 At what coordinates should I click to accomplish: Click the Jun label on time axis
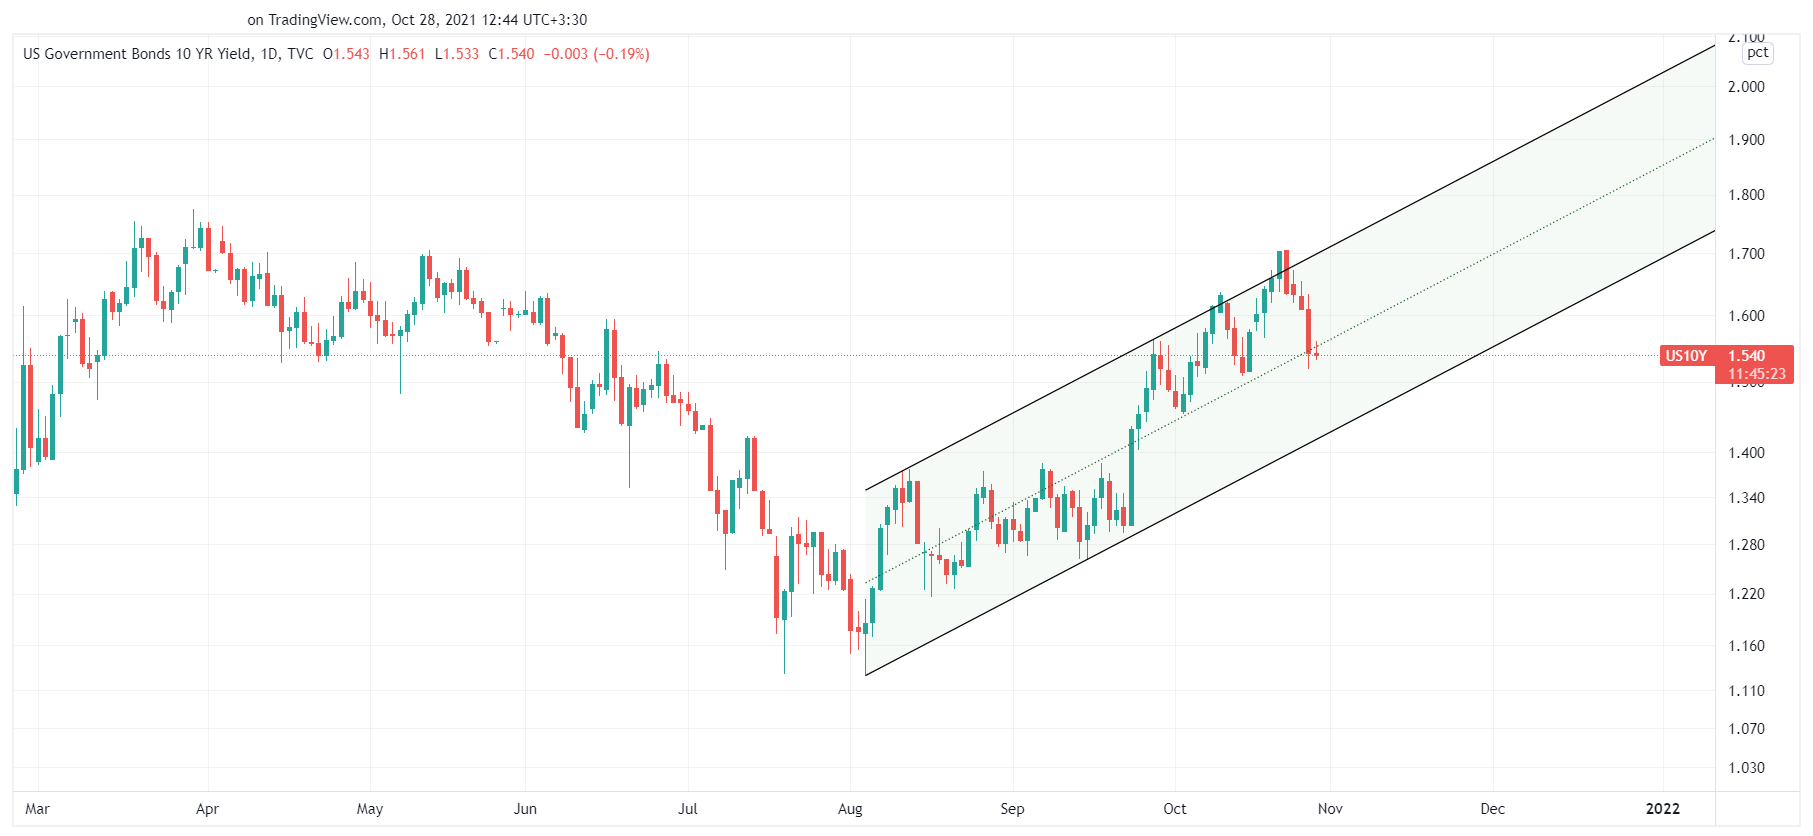pyautogui.click(x=525, y=809)
